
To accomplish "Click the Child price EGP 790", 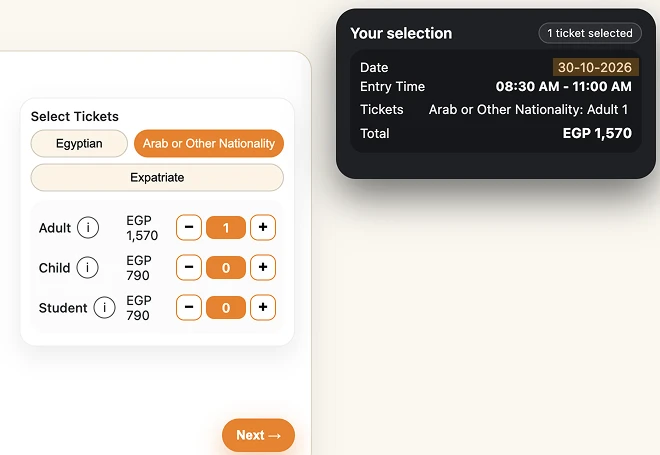I will click(139, 268).
